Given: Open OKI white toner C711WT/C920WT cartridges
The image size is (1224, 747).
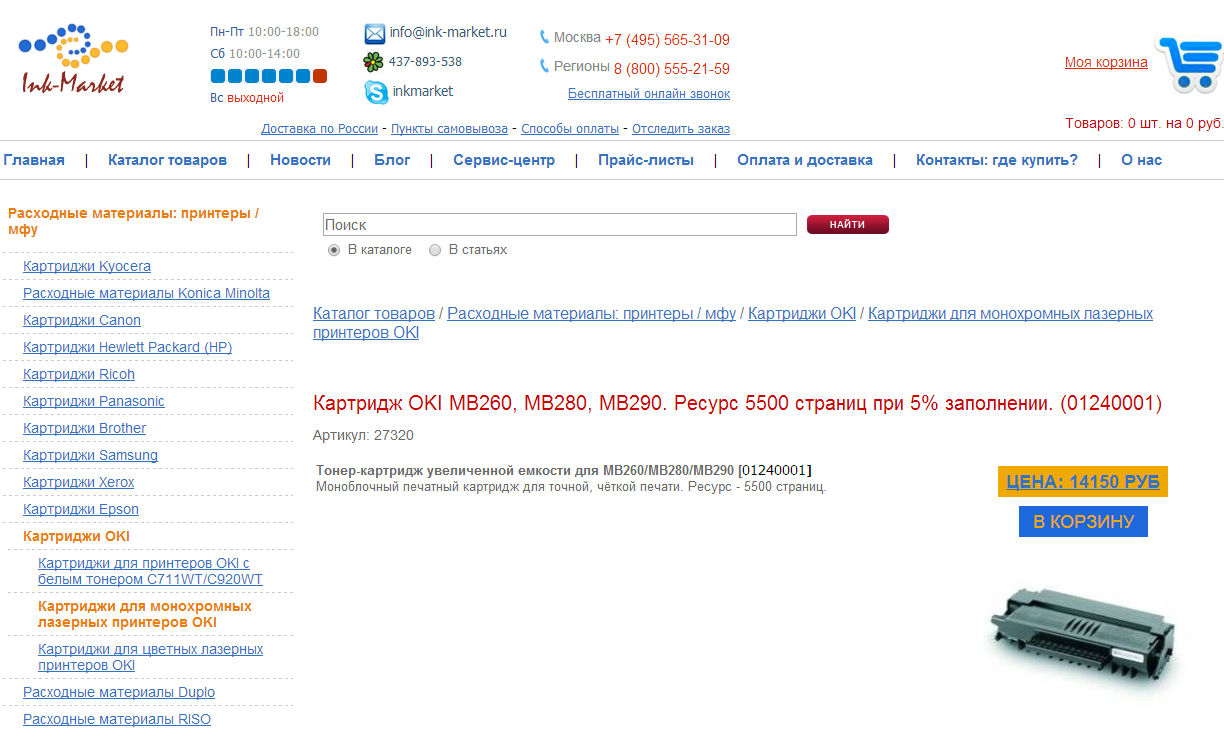Looking at the screenshot, I should click(x=150, y=571).
